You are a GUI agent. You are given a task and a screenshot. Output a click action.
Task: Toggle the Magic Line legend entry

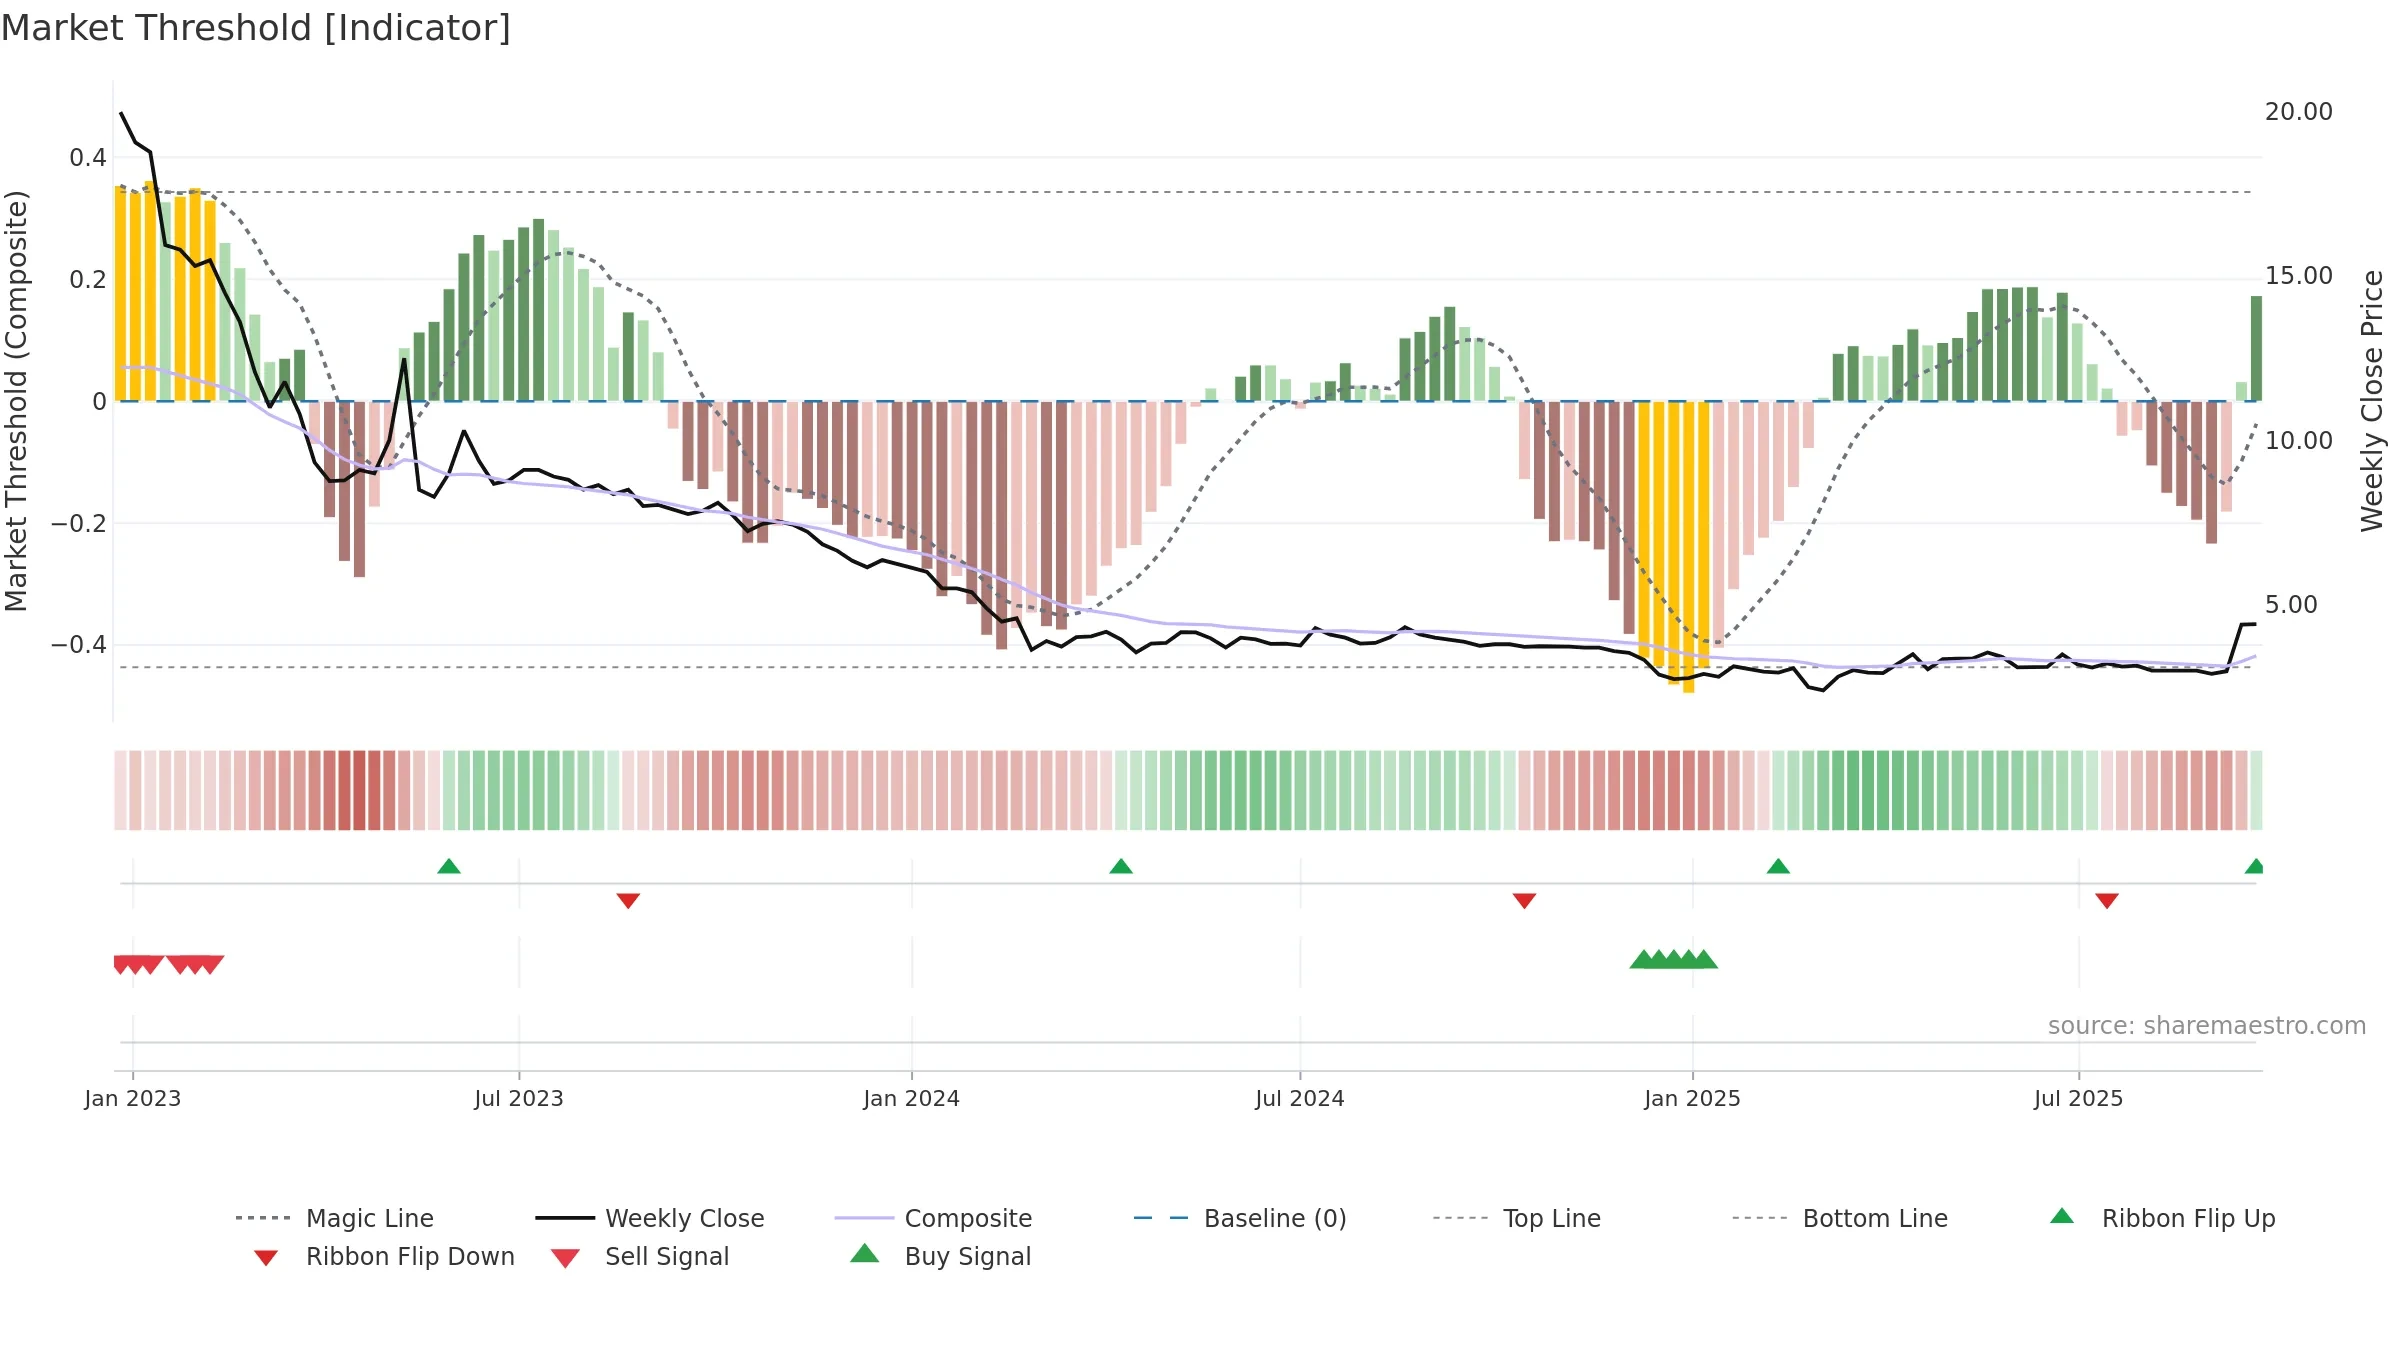click(335, 1218)
